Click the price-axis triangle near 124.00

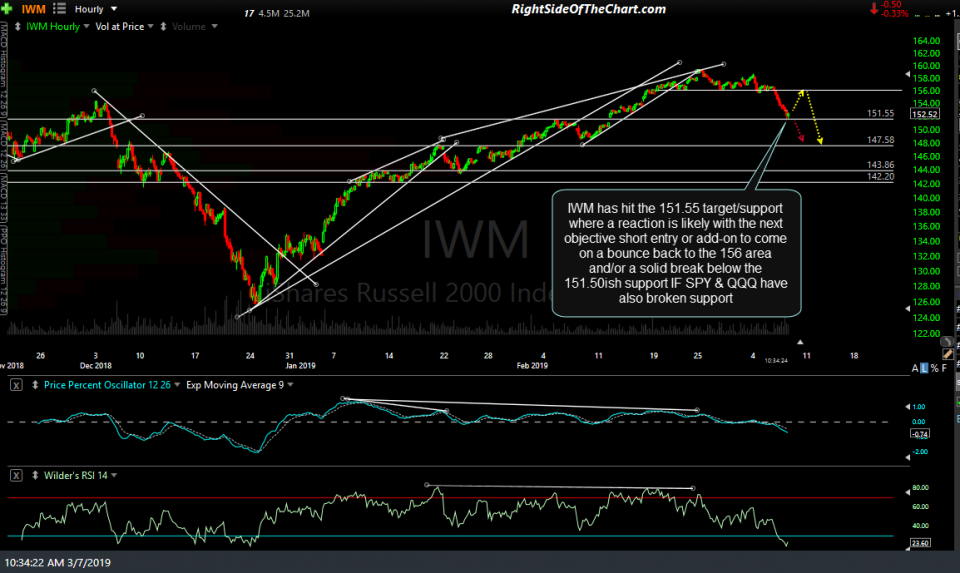[907, 309]
